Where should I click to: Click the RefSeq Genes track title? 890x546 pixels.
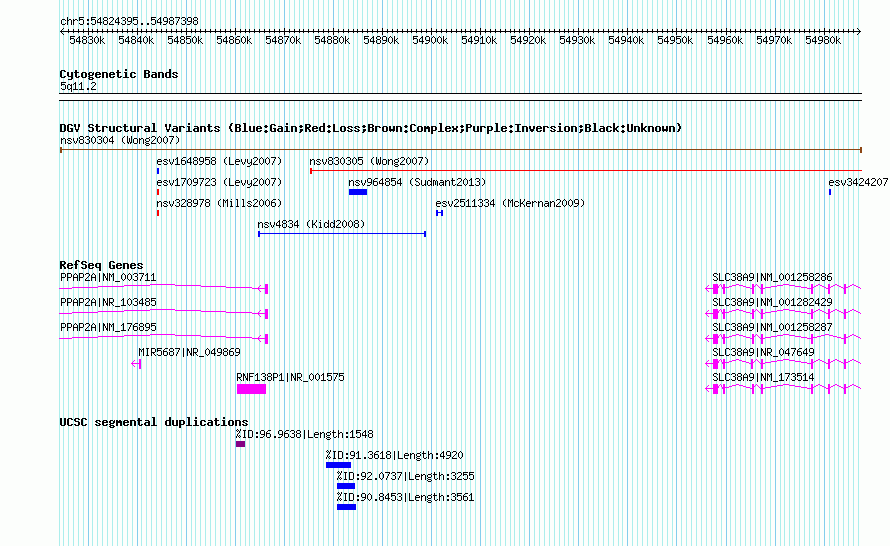(101, 265)
